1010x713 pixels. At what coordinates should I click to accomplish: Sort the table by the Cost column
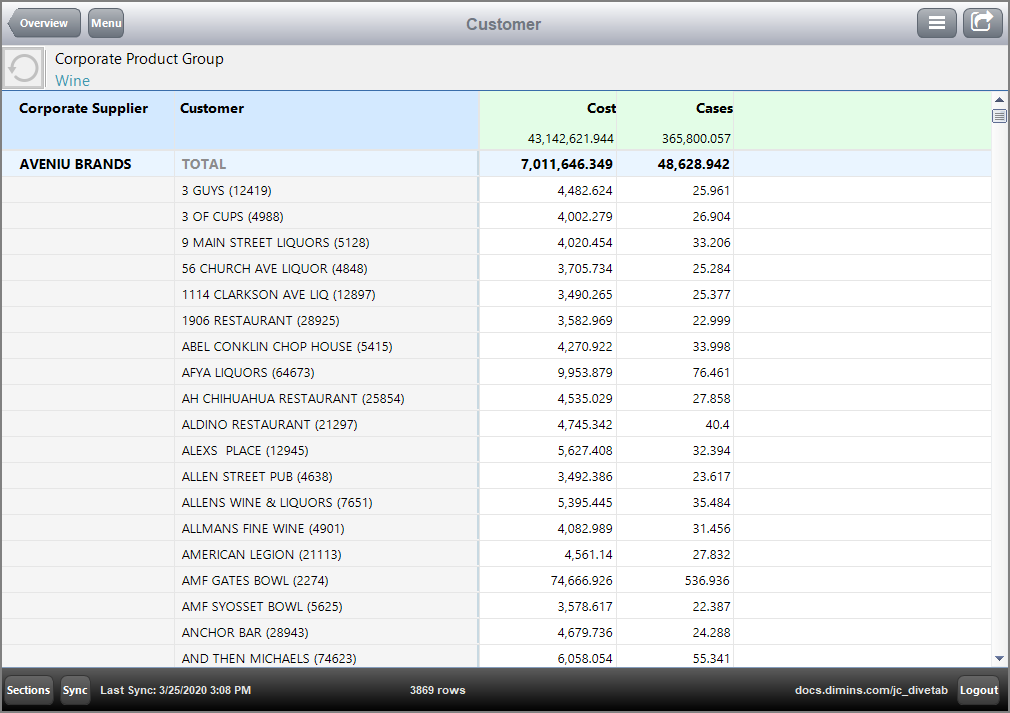[601, 108]
